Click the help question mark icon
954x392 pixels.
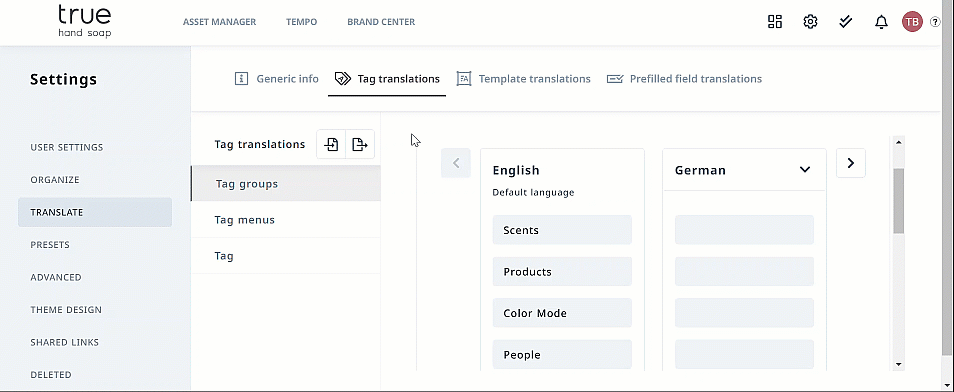(936, 22)
